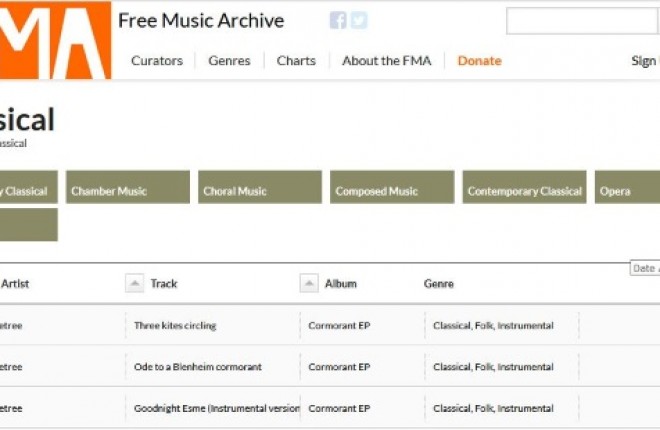Sort by Track using arrow icon
The width and height of the screenshot is (660, 430).
135,284
